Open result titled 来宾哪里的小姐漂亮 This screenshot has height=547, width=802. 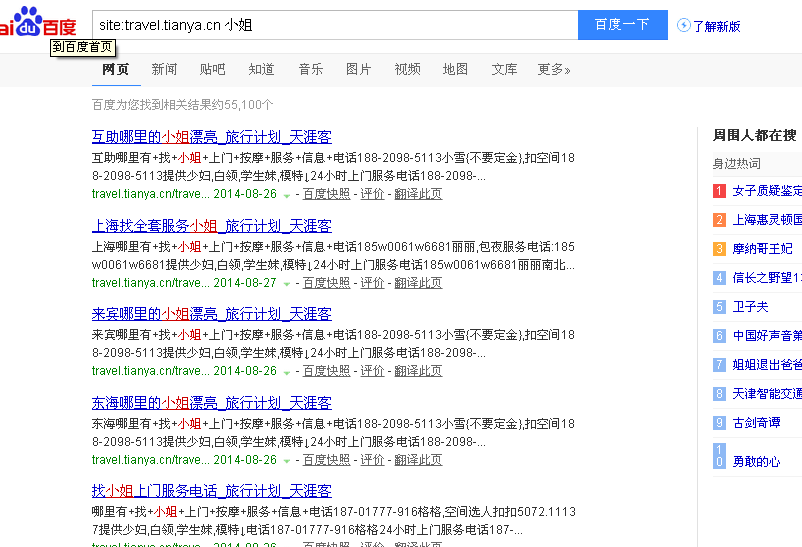(212, 314)
